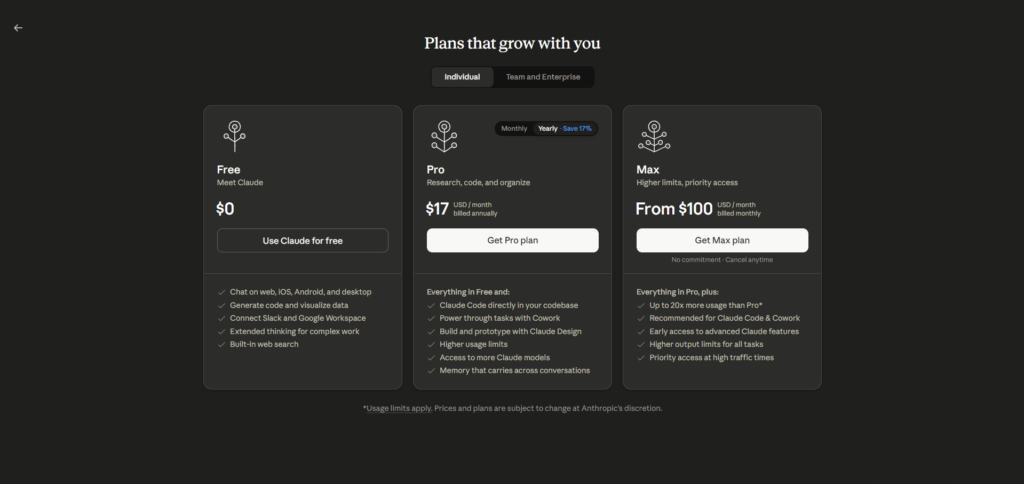Image resolution: width=1024 pixels, height=484 pixels.
Task: Click 'Everything in Pro, plus:' heading
Action: tap(677, 292)
